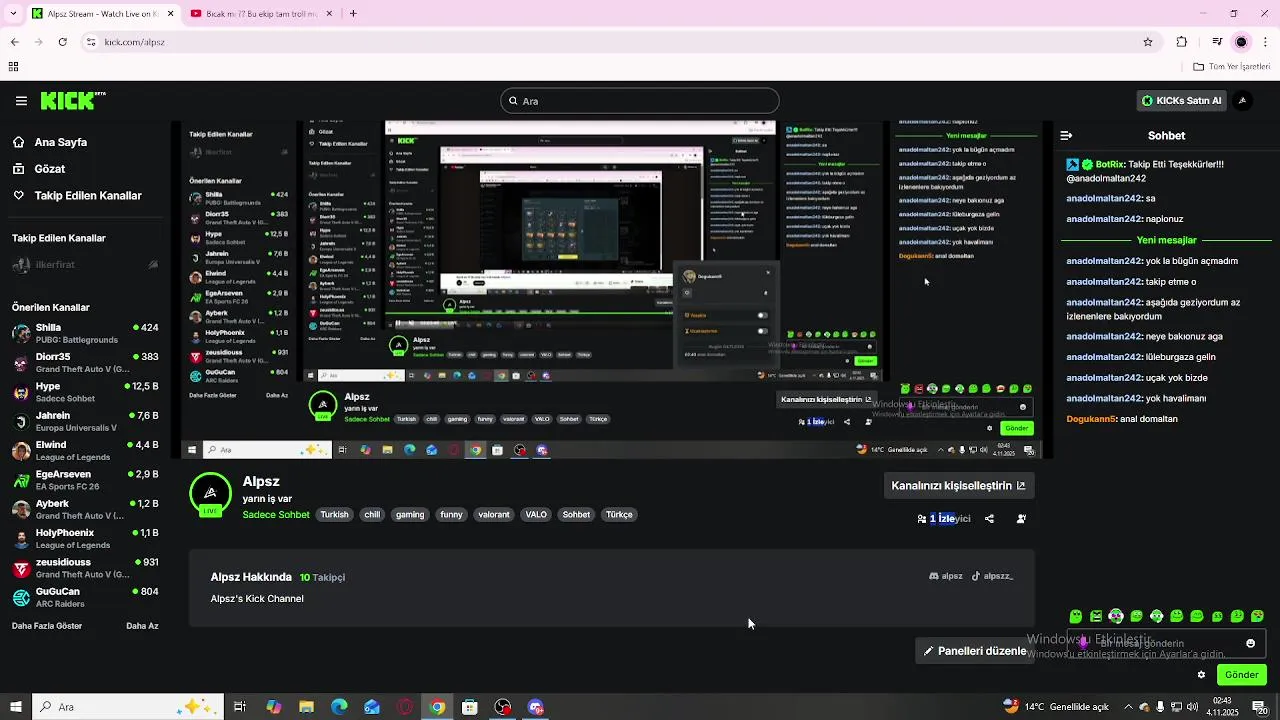Select the valorant tag
This screenshot has height=720, width=1280.
(x=494, y=515)
